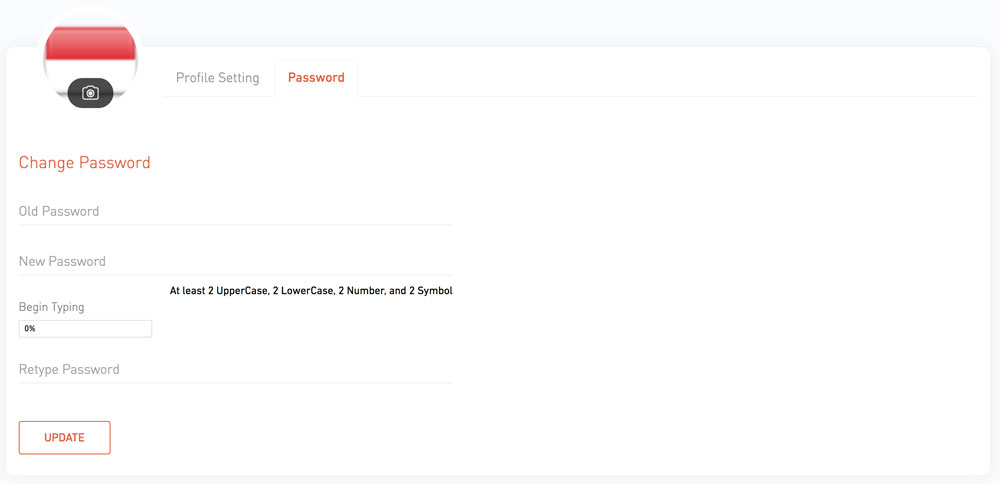Focus the Old Password field
Screen dimensions: 1000x484
coord(235,212)
